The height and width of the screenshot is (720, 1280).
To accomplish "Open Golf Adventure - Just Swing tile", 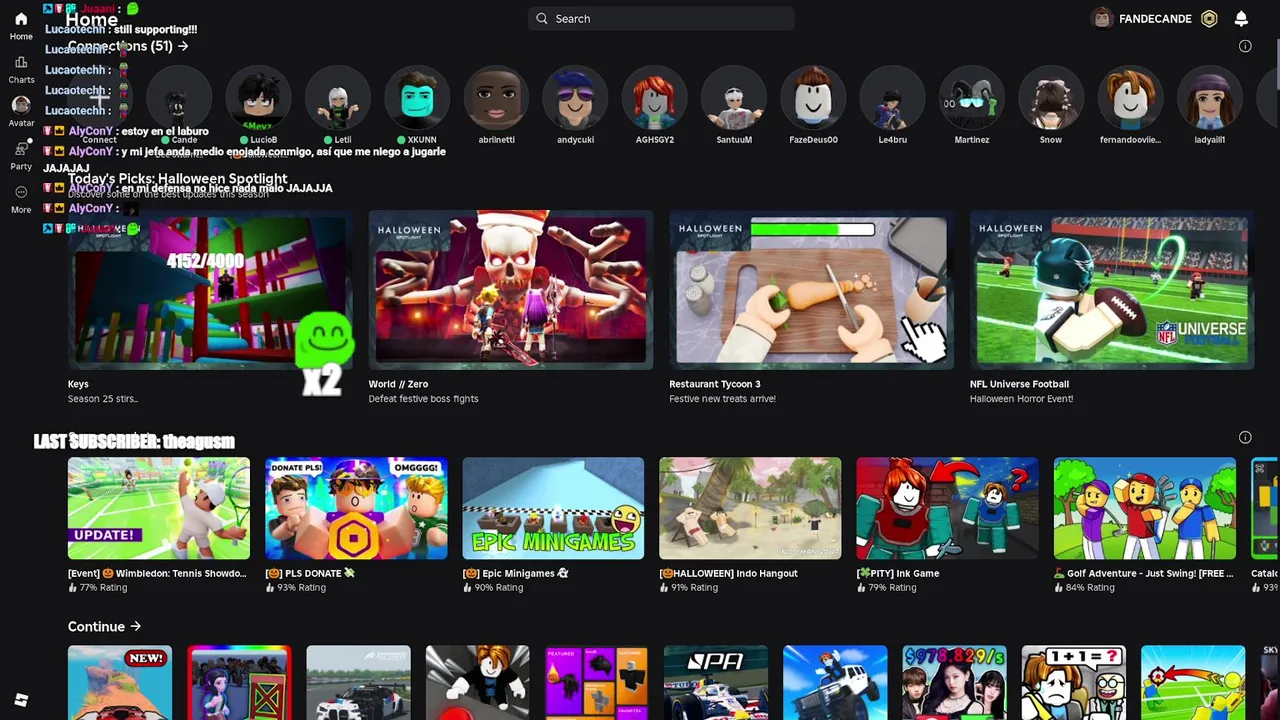I will pos(1144,508).
